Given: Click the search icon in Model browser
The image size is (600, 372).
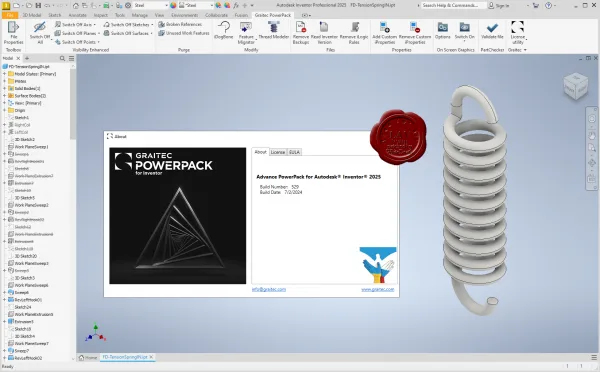Looking at the screenshot, I should pyautogui.click(x=62, y=58).
